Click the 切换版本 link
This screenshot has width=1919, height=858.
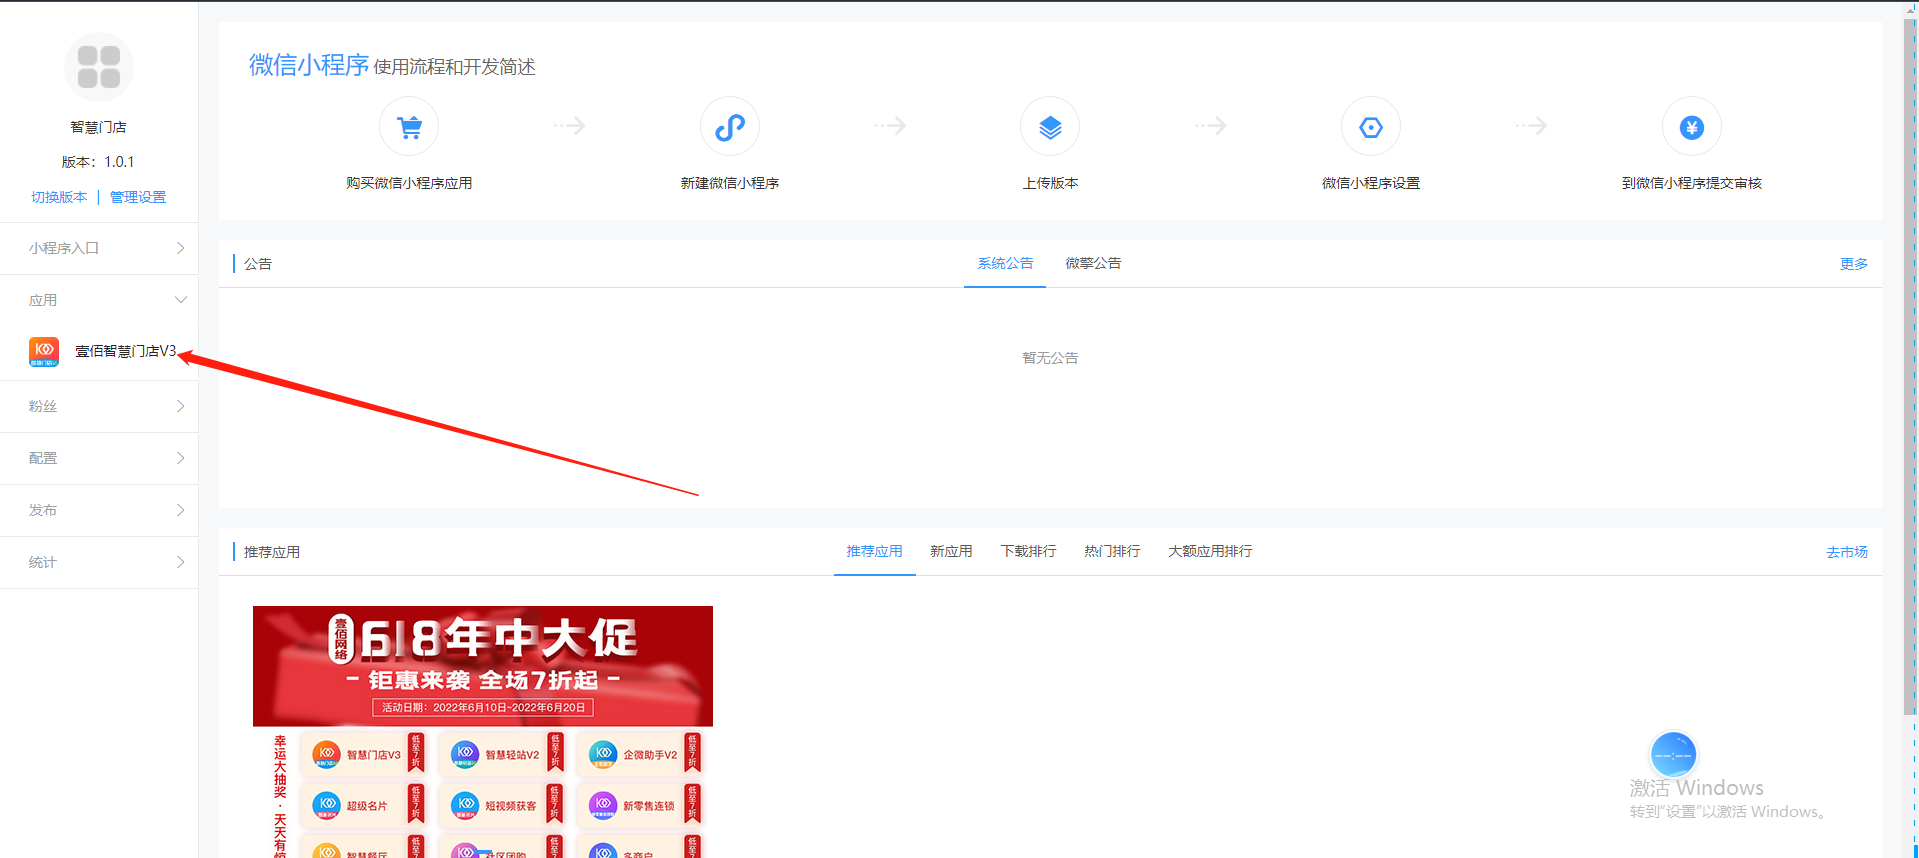coord(59,197)
